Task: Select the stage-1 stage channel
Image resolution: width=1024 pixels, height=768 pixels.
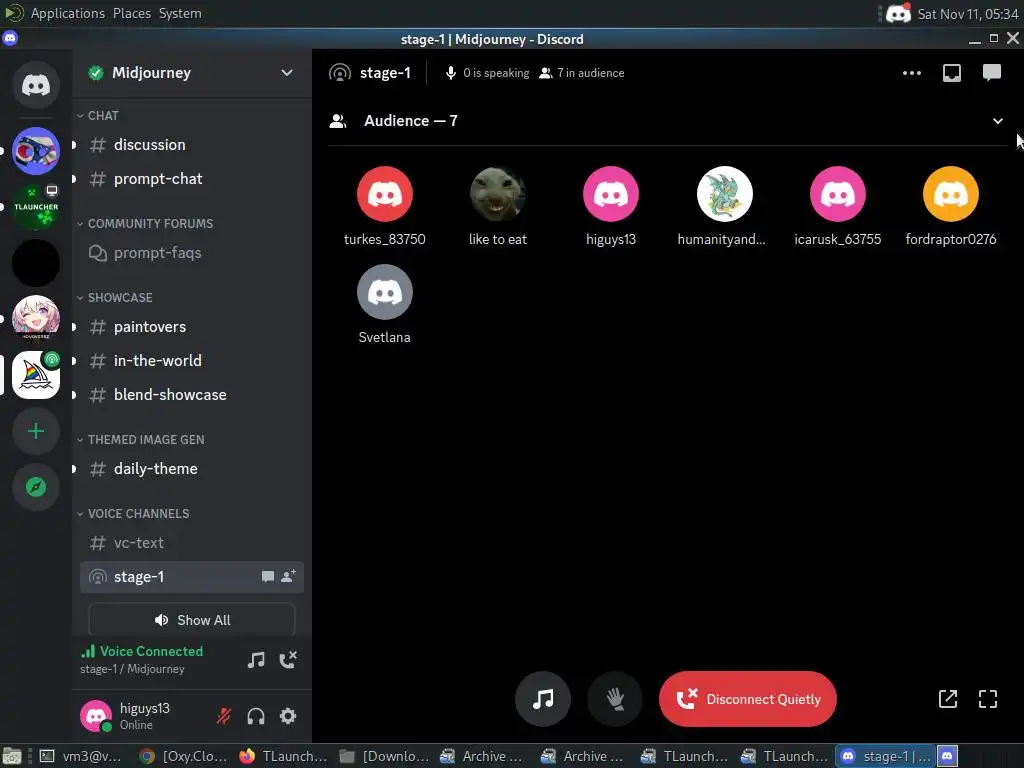Action: 192,577
